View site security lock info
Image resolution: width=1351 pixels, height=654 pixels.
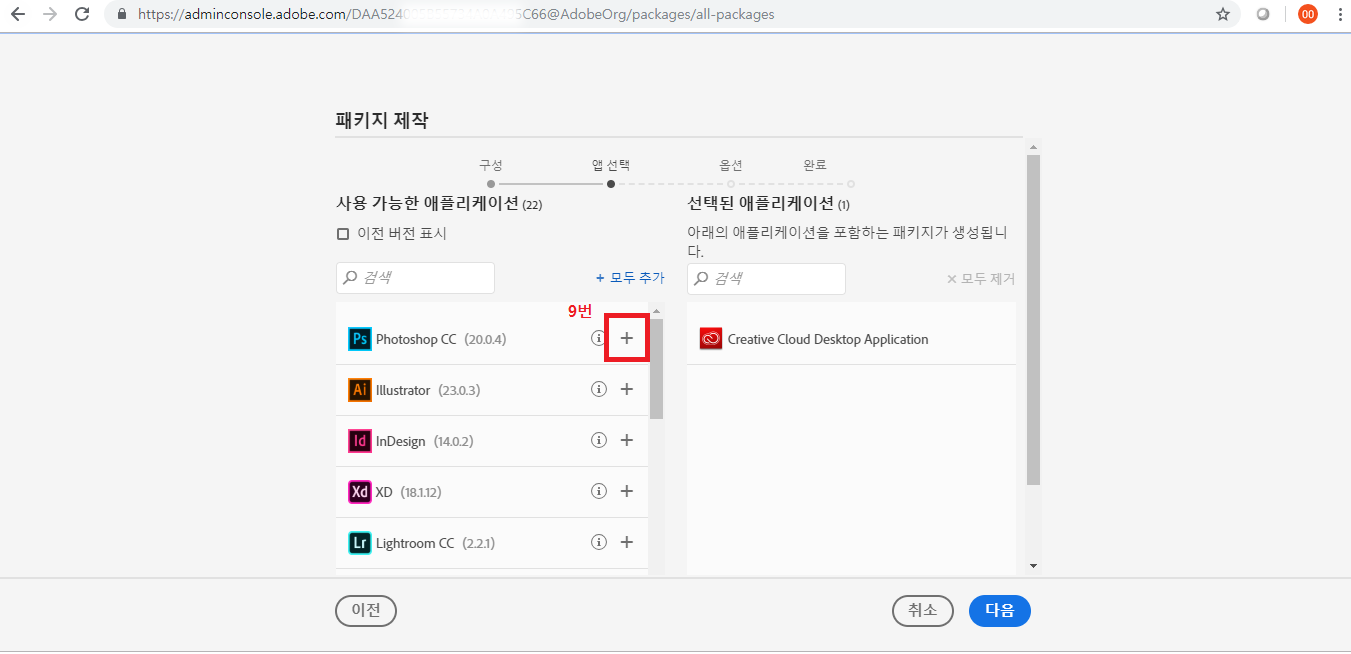tap(123, 15)
